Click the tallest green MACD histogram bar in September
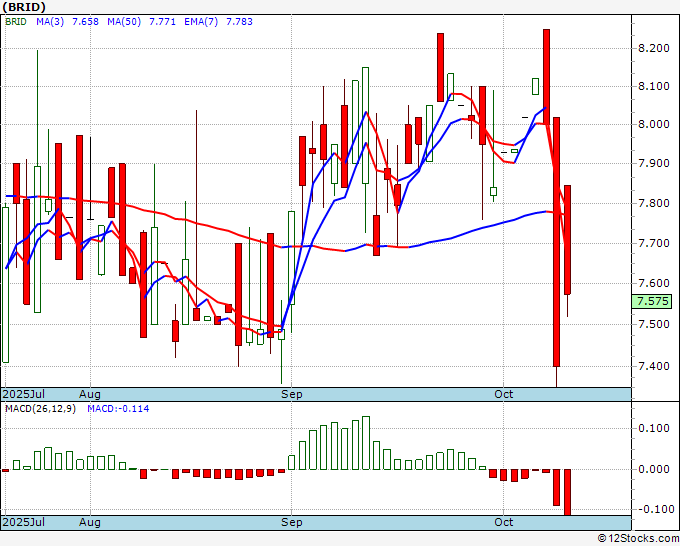This screenshot has height=546, width=680. (366, 443)
